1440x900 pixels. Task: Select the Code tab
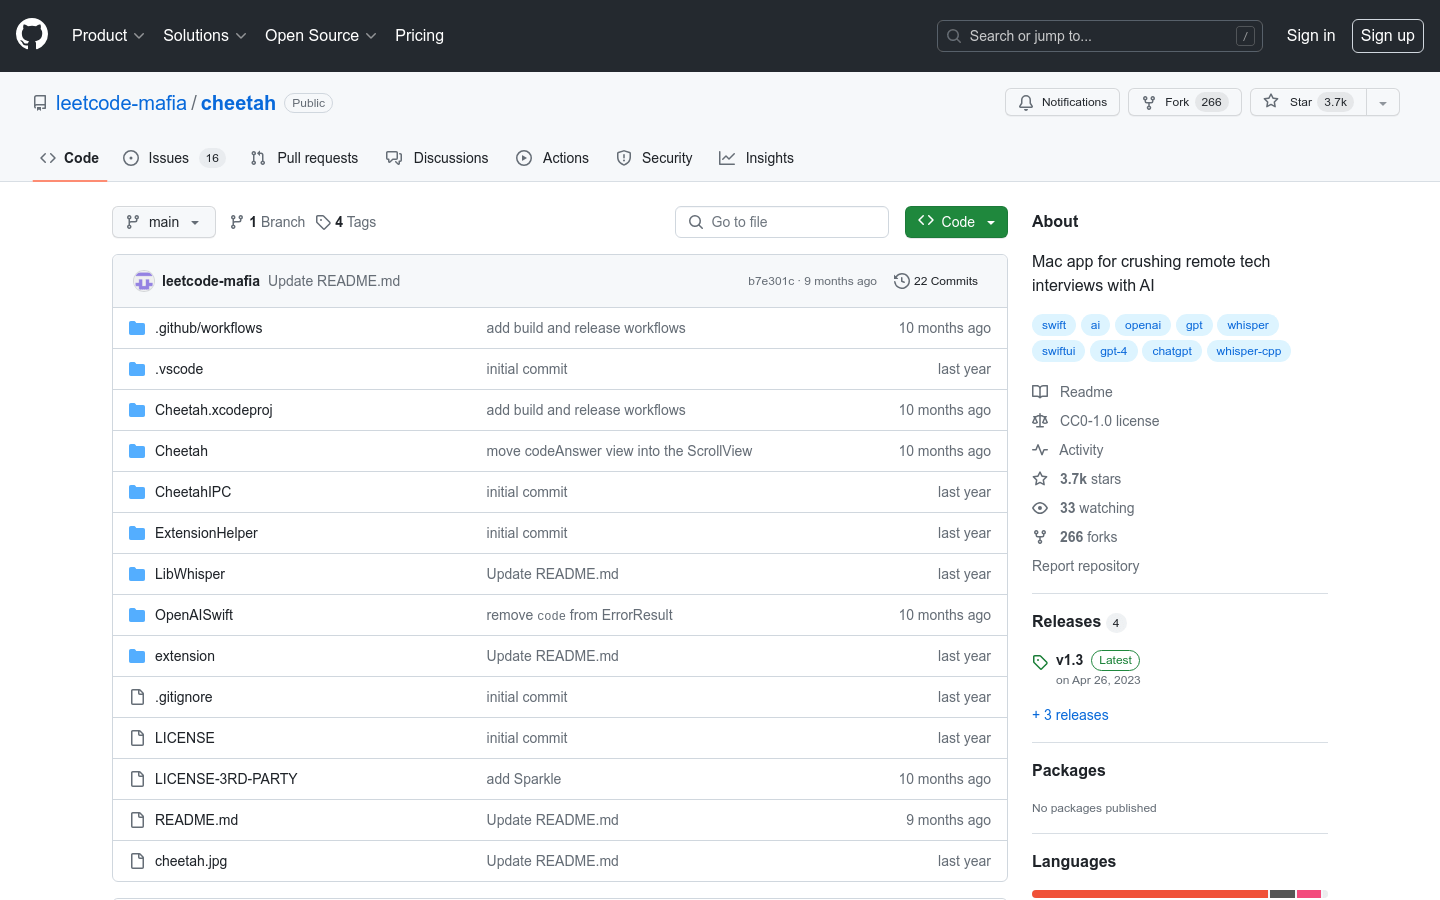(69, 158)
